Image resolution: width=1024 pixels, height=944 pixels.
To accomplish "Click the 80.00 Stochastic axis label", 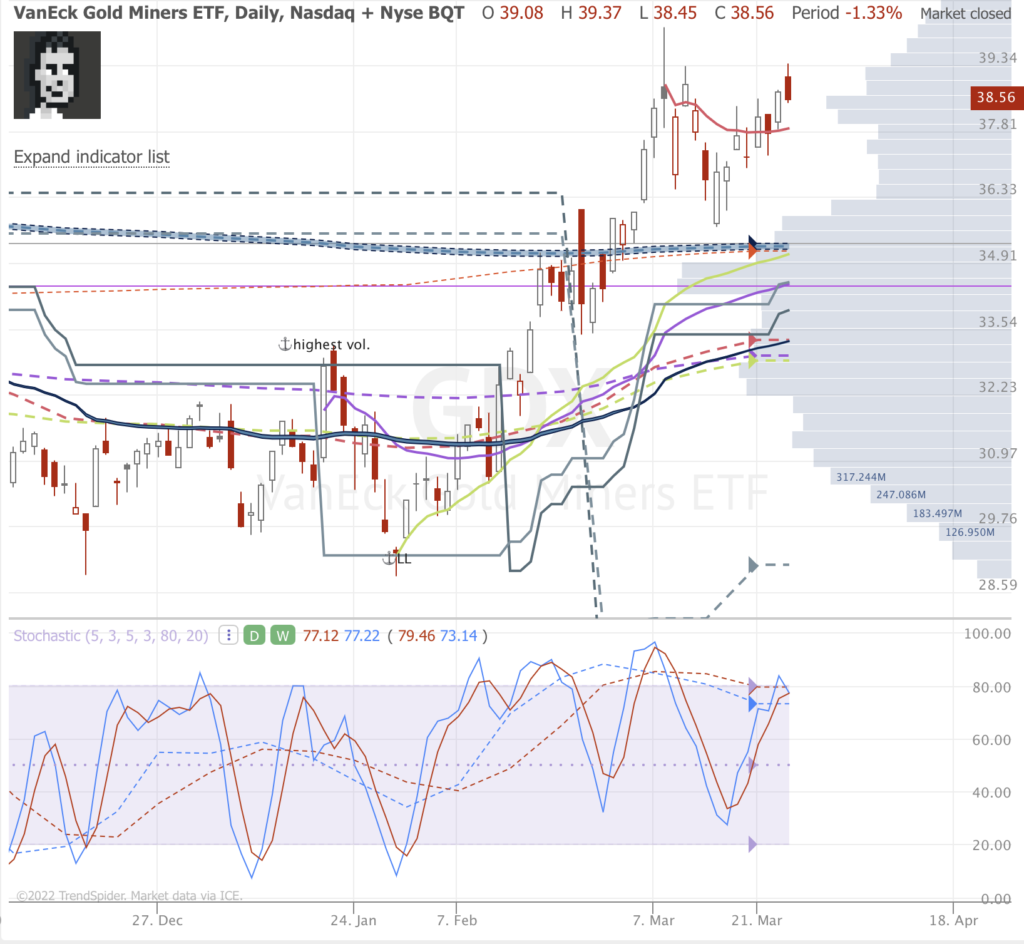I will 991,687.
